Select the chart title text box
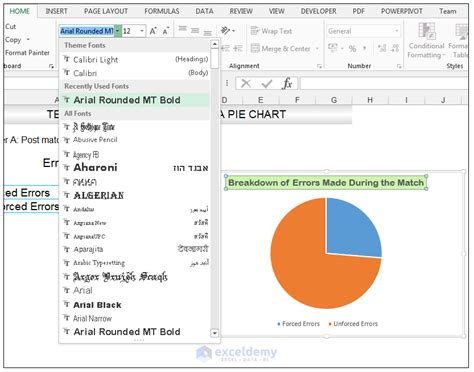 point(326,183)
